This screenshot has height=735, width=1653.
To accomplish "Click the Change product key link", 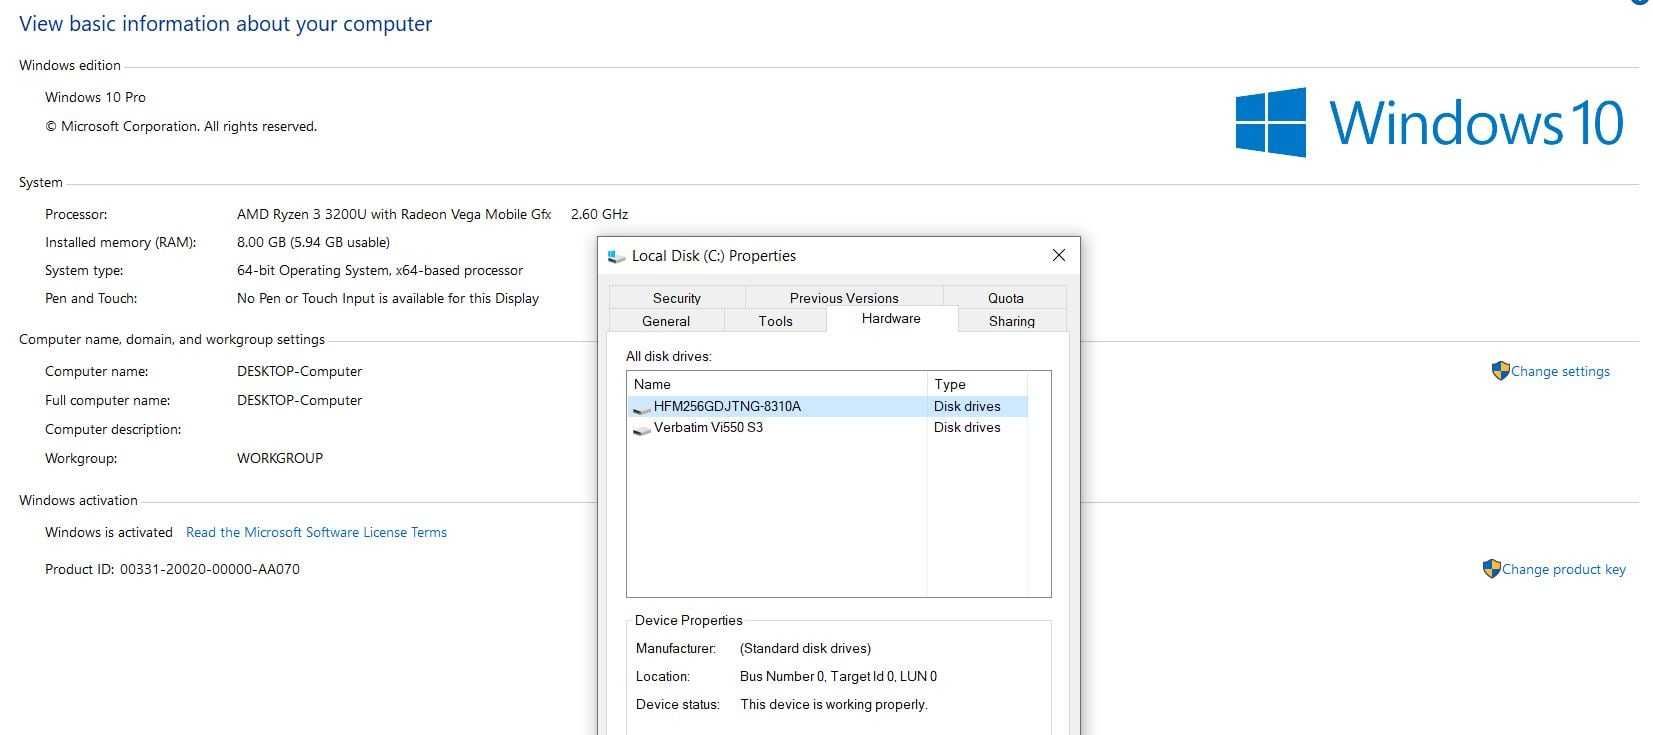I will (1564, 569).
